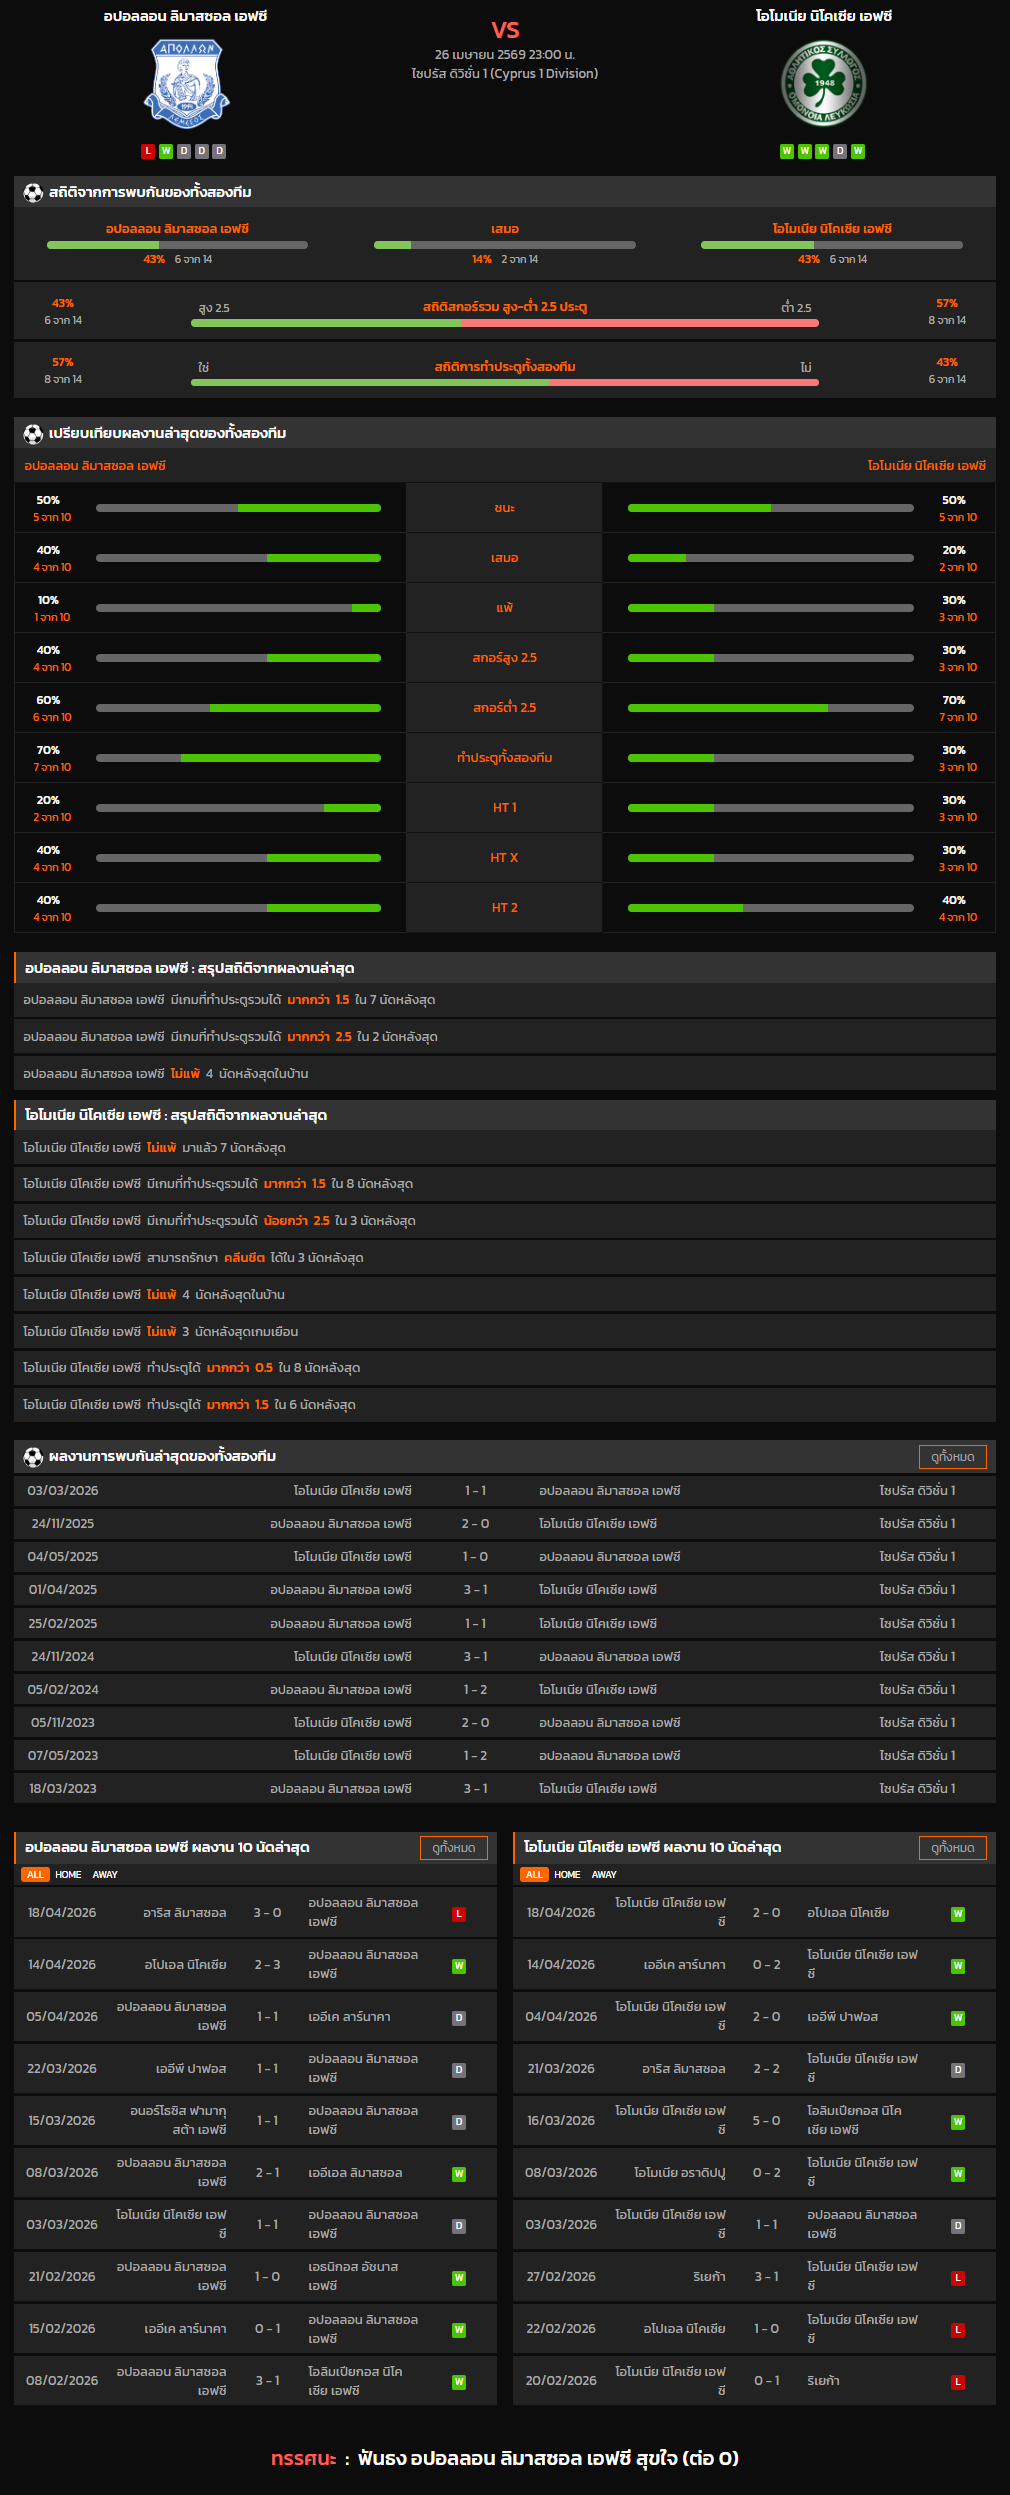Click soccer ball icon beside recent form comparison header
The height and width of the screenshot is (2495, 1010).
coord(33,433)
